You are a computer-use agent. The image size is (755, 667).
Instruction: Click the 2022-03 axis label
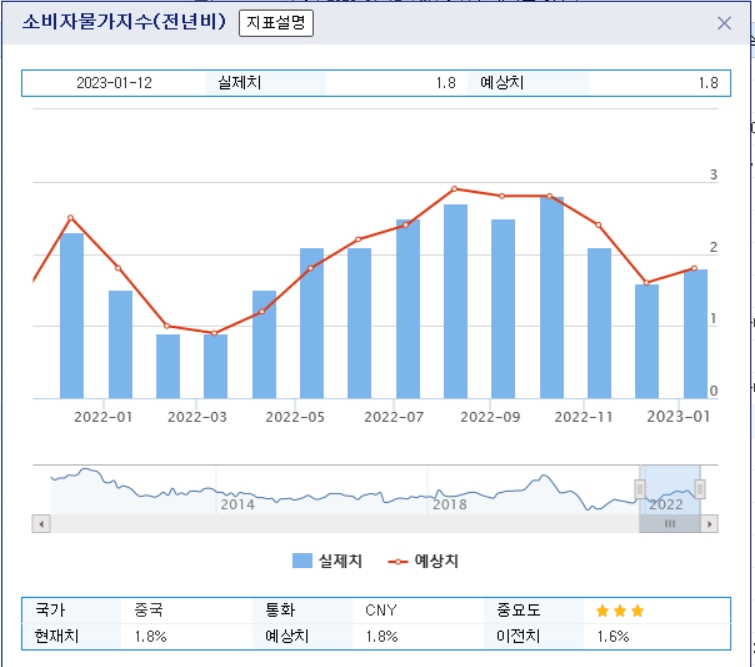click(x=197, y=417)
